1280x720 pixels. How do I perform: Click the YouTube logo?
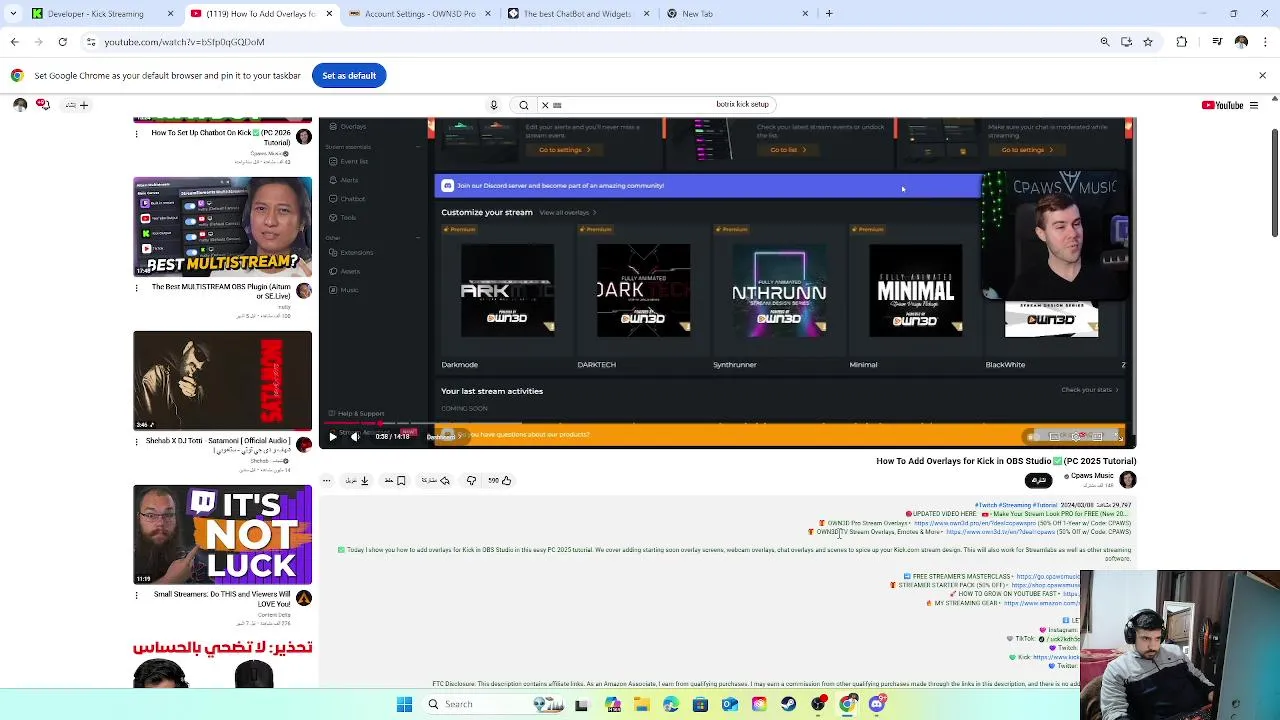click(x=1222, y=105)
